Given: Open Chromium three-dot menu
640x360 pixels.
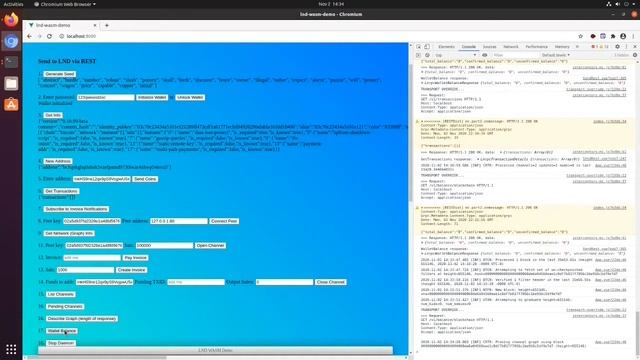Looking at the screenshot, I should pyautogui.click(x=633, y=36).
